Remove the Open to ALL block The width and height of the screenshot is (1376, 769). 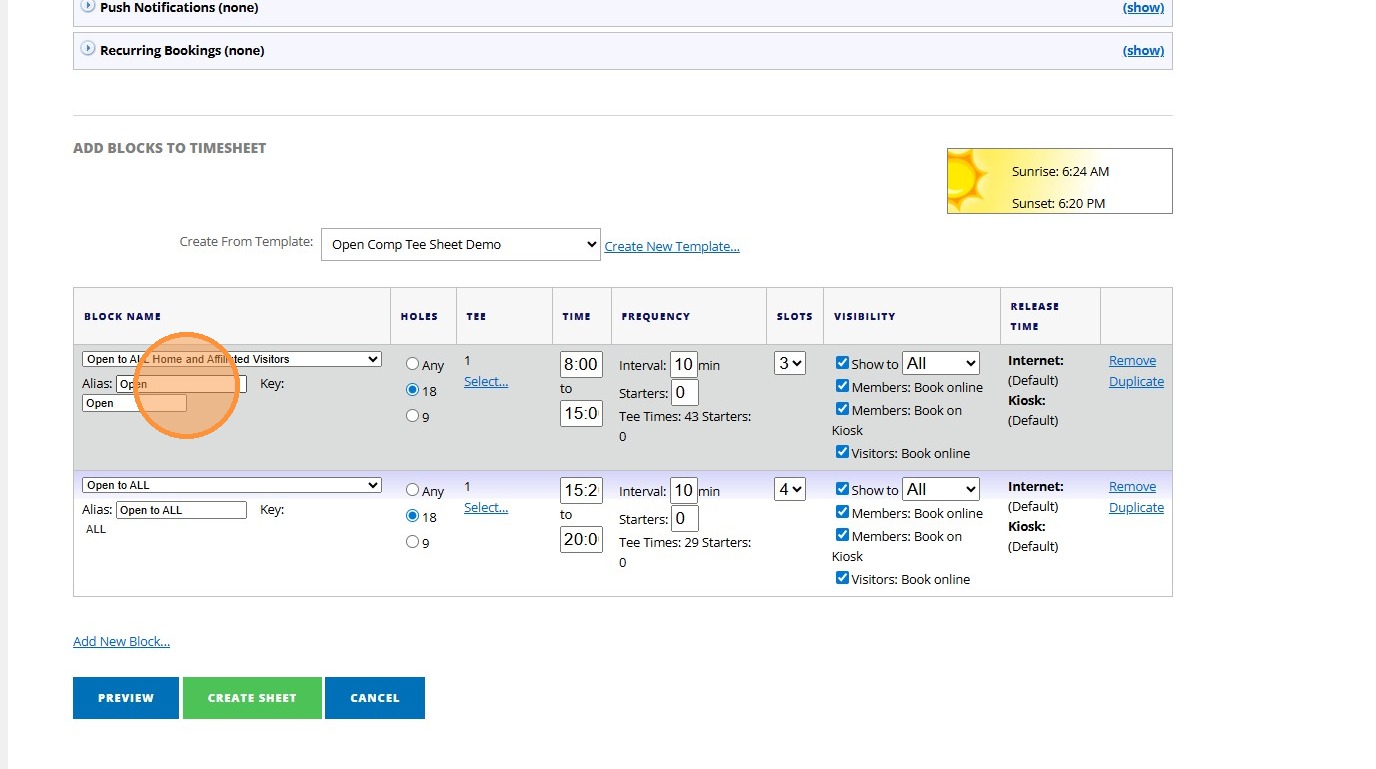point(1132,487)
